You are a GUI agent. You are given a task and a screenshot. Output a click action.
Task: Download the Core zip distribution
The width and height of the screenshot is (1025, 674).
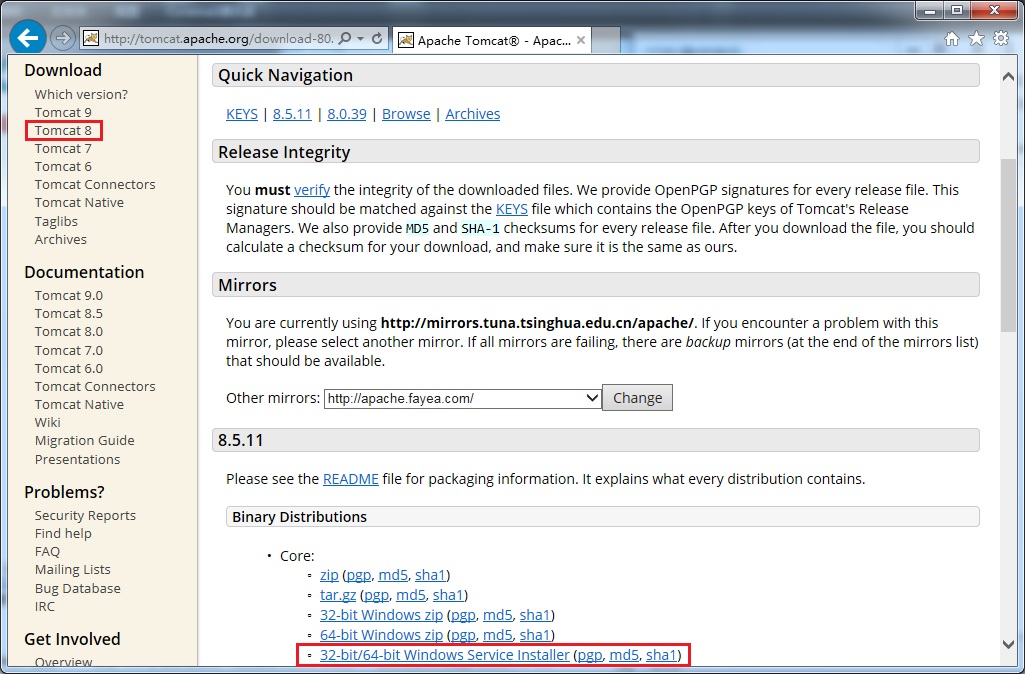(x=329, y=575)
